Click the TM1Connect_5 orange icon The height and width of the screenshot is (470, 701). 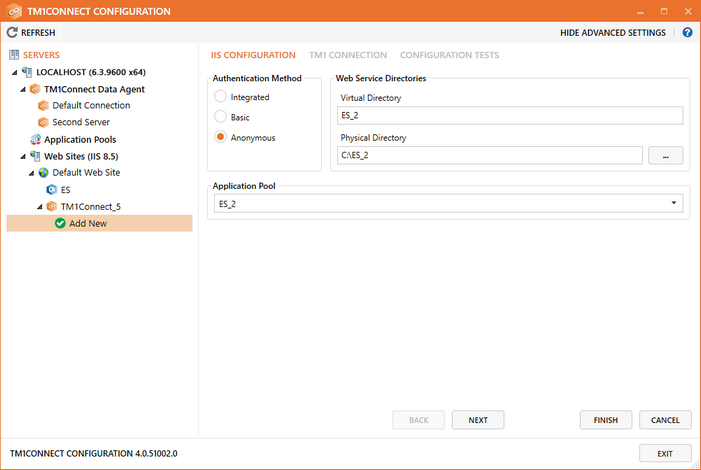point(52,206)
